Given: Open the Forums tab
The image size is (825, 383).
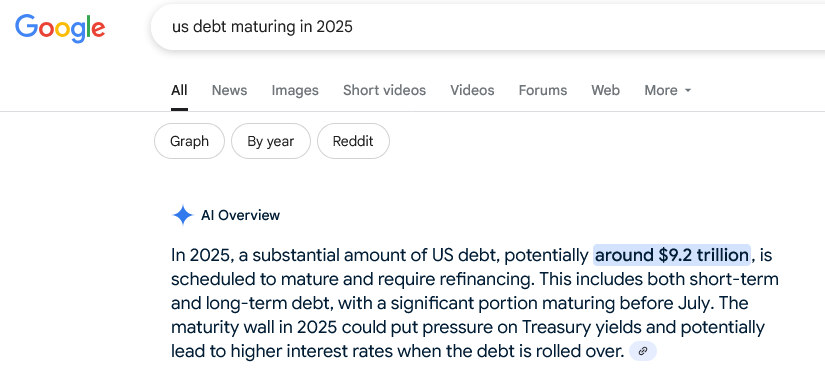Looking at the screenshot, I should coord(542,90).
